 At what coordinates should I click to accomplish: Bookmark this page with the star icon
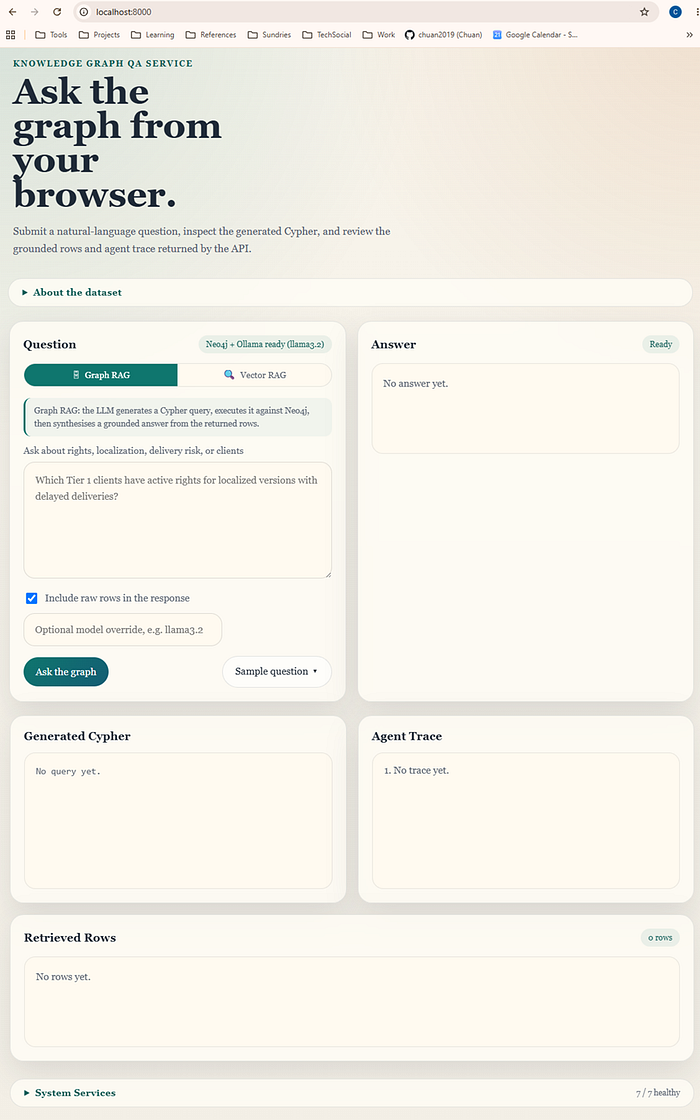tap(644, 12)
